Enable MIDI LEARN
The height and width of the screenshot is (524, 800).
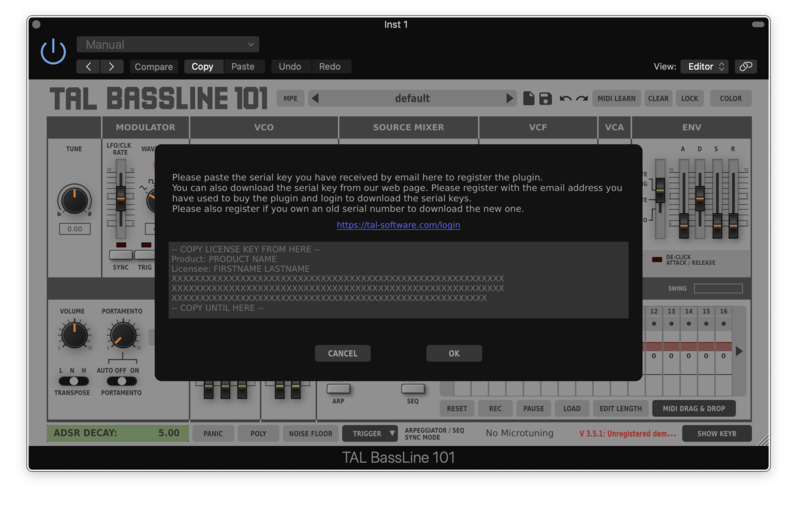click(616, 98)
